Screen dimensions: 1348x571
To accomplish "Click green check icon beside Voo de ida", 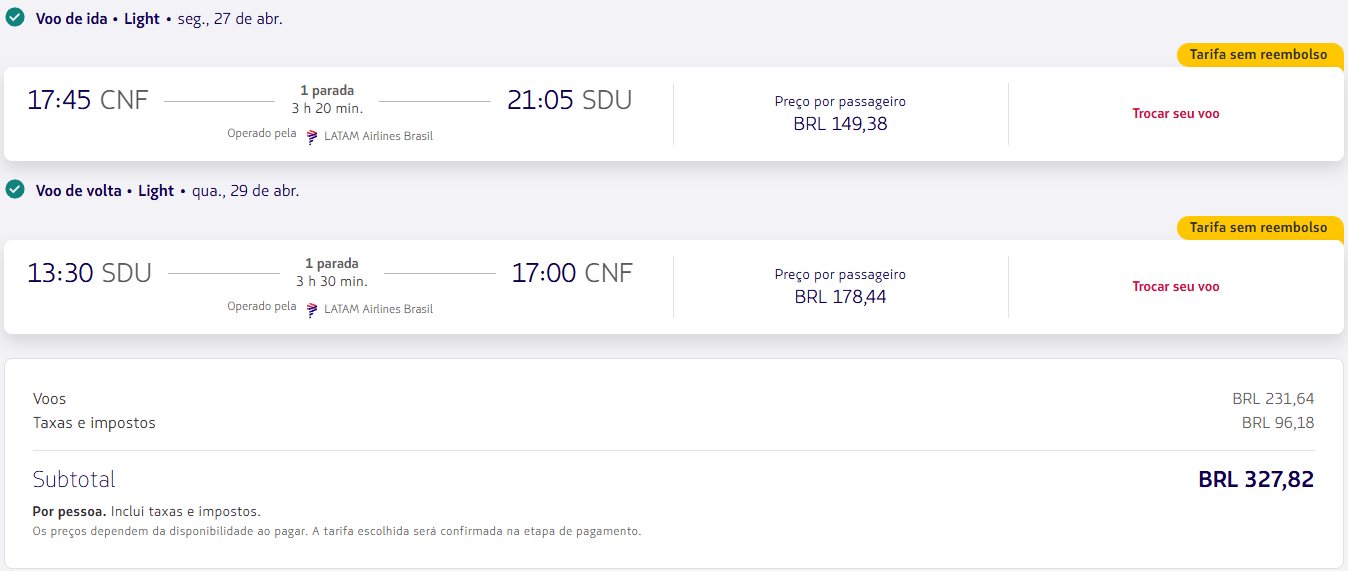I will tap(15, 18).
